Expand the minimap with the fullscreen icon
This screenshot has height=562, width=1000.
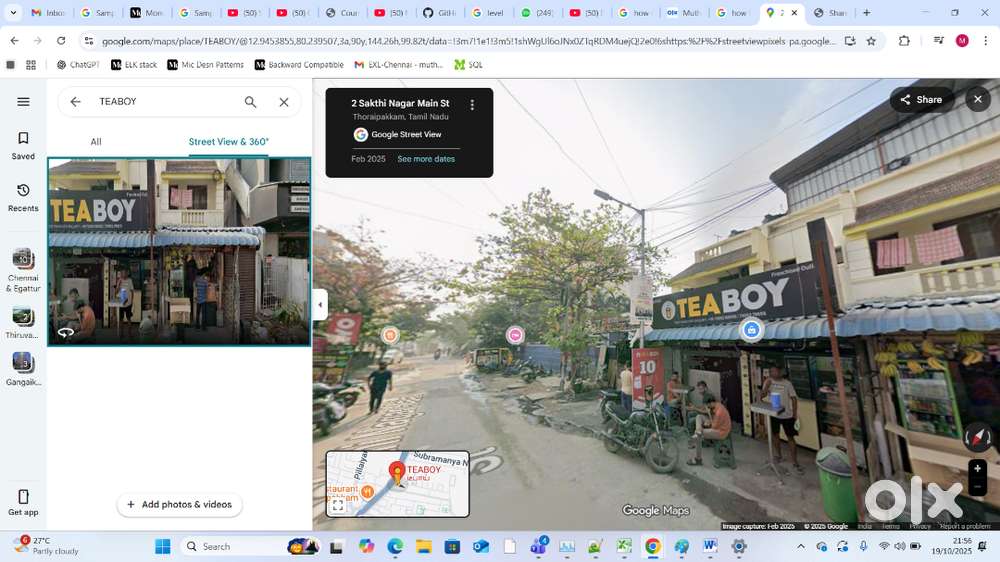[x=338, y=506]
